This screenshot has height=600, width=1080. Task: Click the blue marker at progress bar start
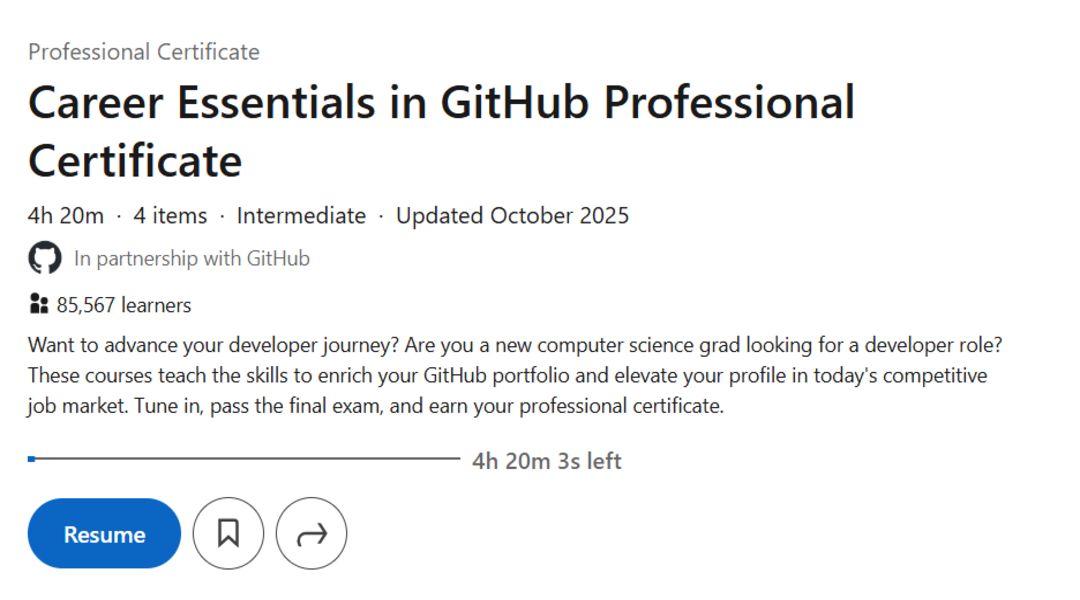[32, 459]
